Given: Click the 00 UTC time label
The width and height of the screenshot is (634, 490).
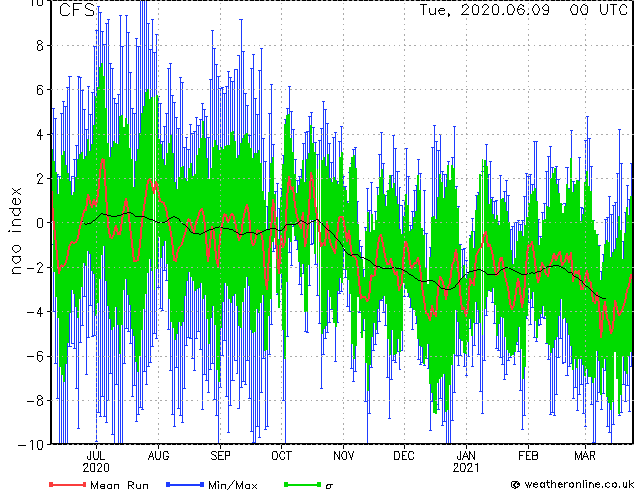Looking at the screenshot, I should point(598,10).
